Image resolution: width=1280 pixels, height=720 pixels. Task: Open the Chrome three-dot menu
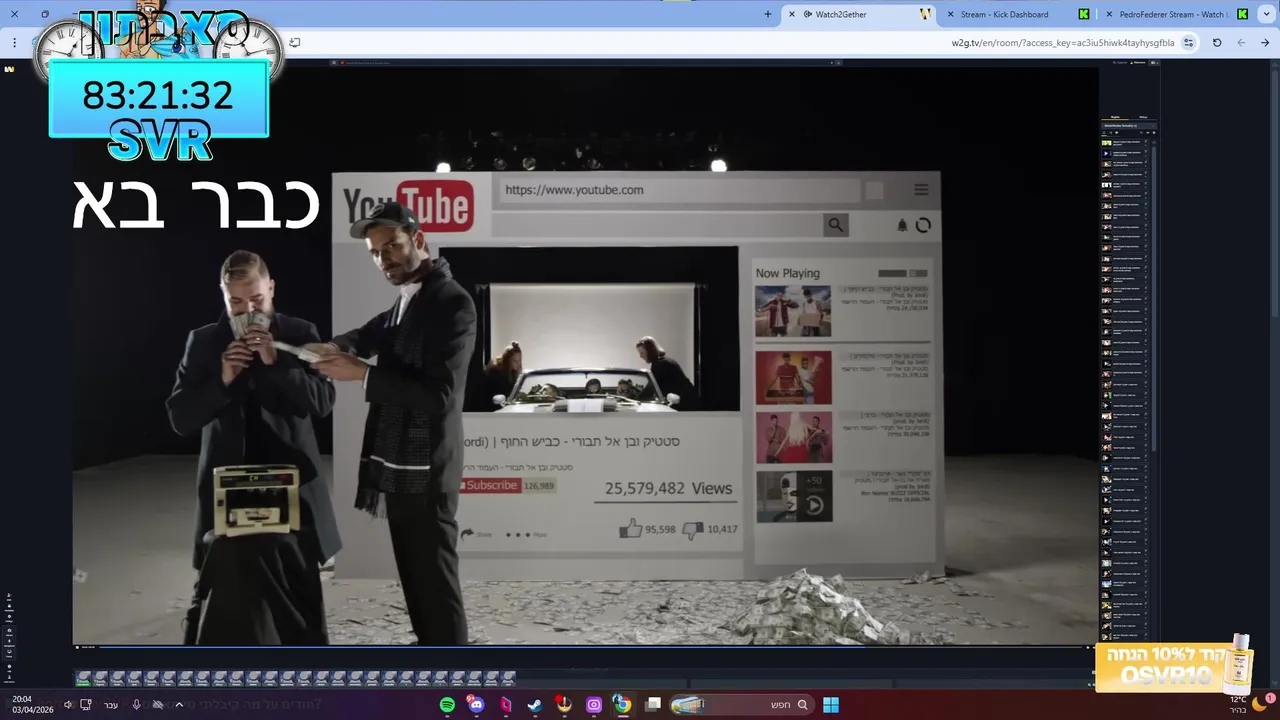point(14,43)
